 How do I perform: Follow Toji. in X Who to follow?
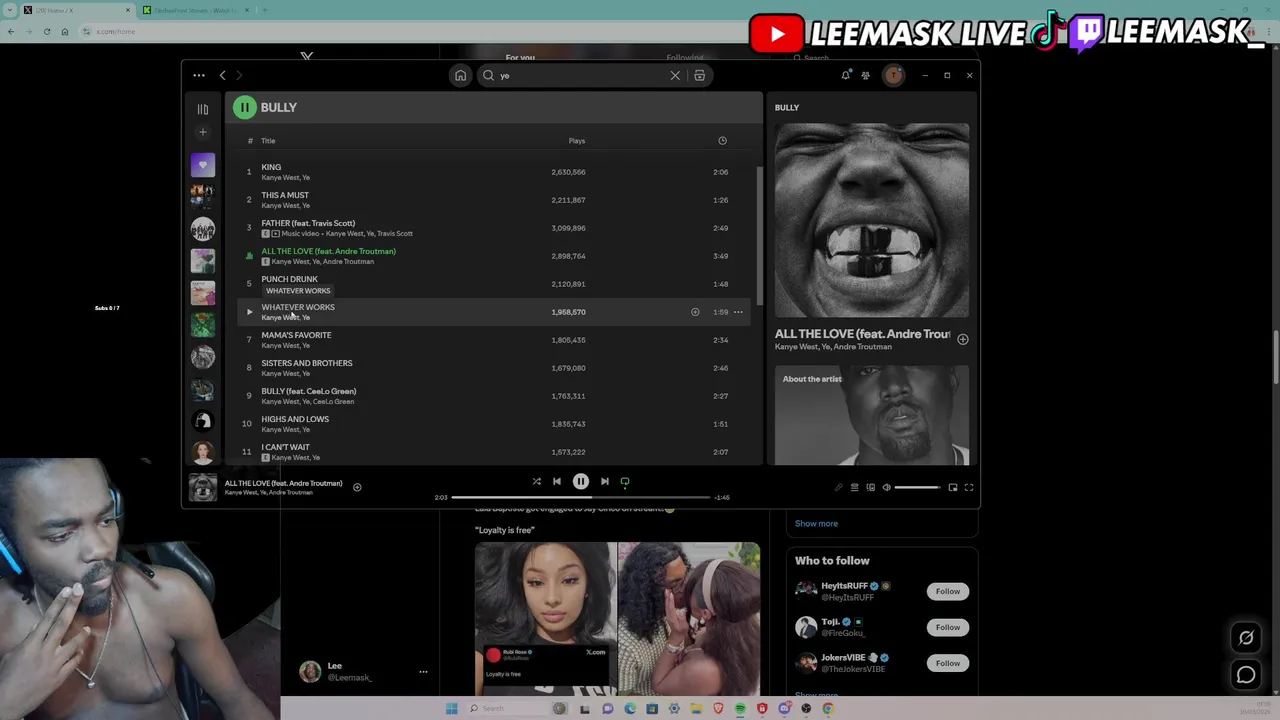947,627
